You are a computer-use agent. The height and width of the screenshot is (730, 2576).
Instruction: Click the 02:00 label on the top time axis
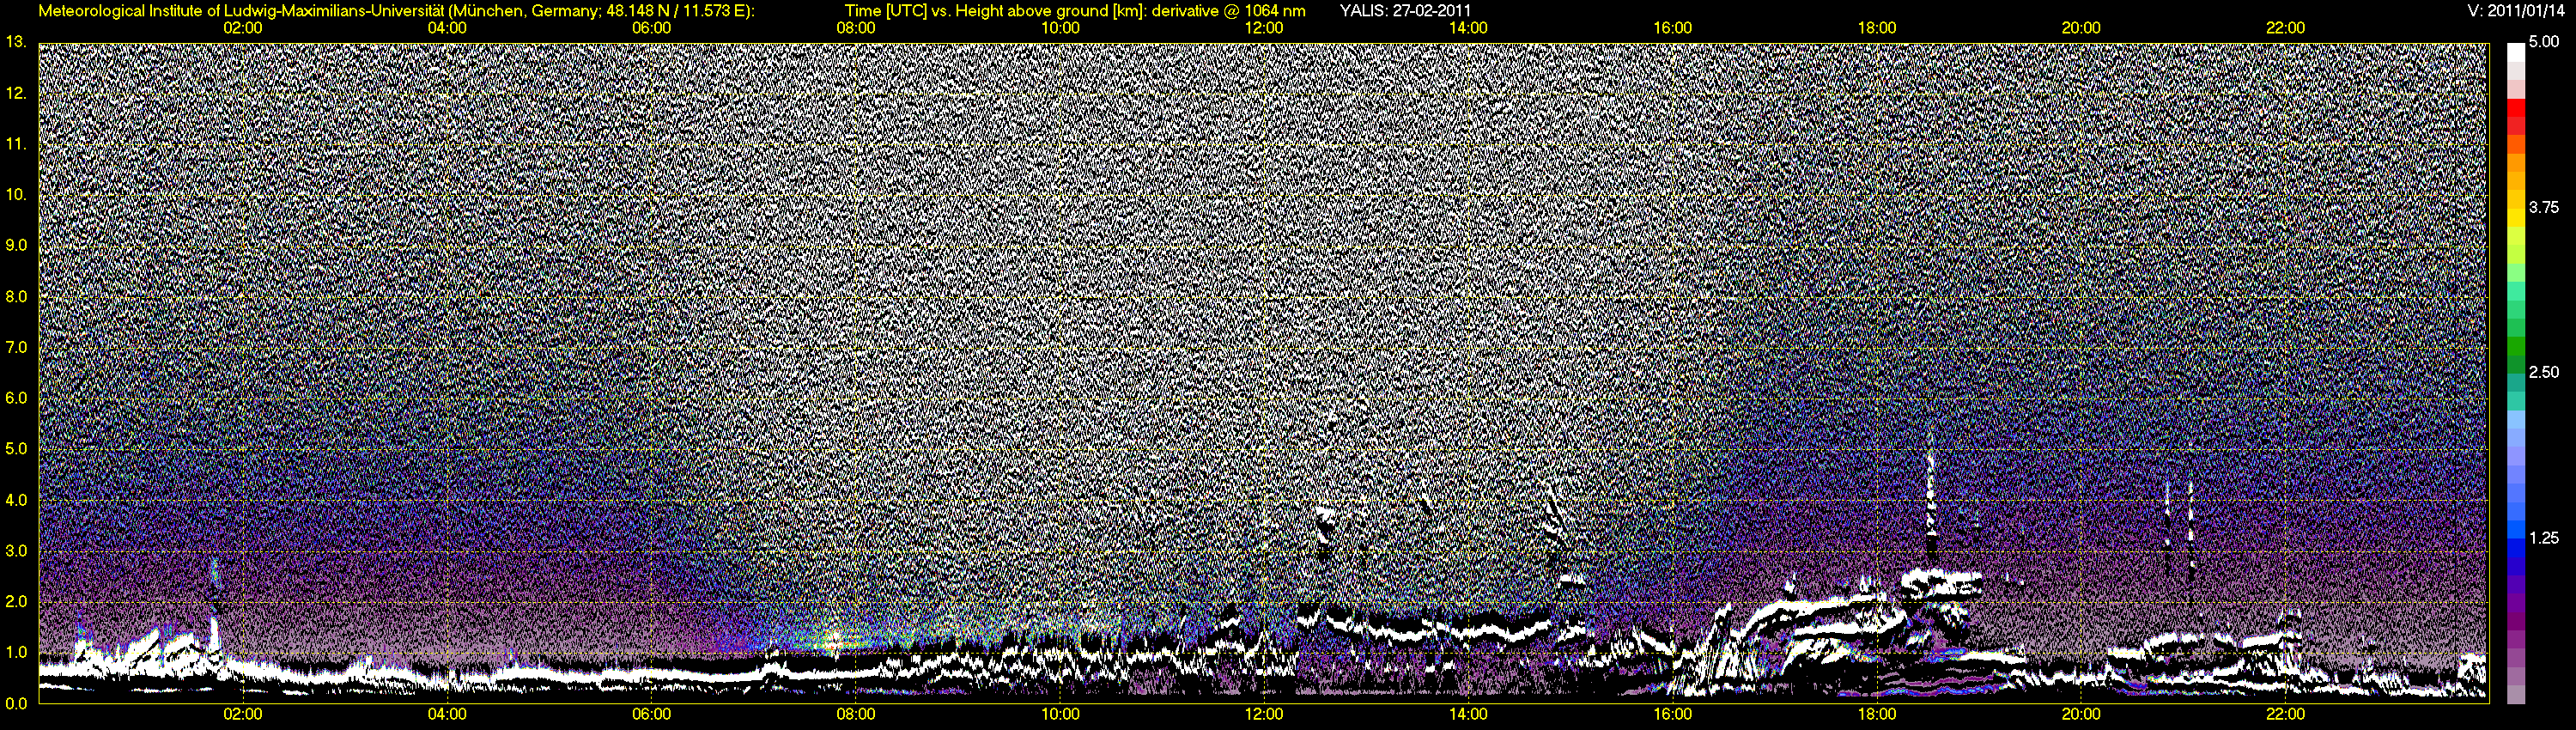[x=243, y=28]
